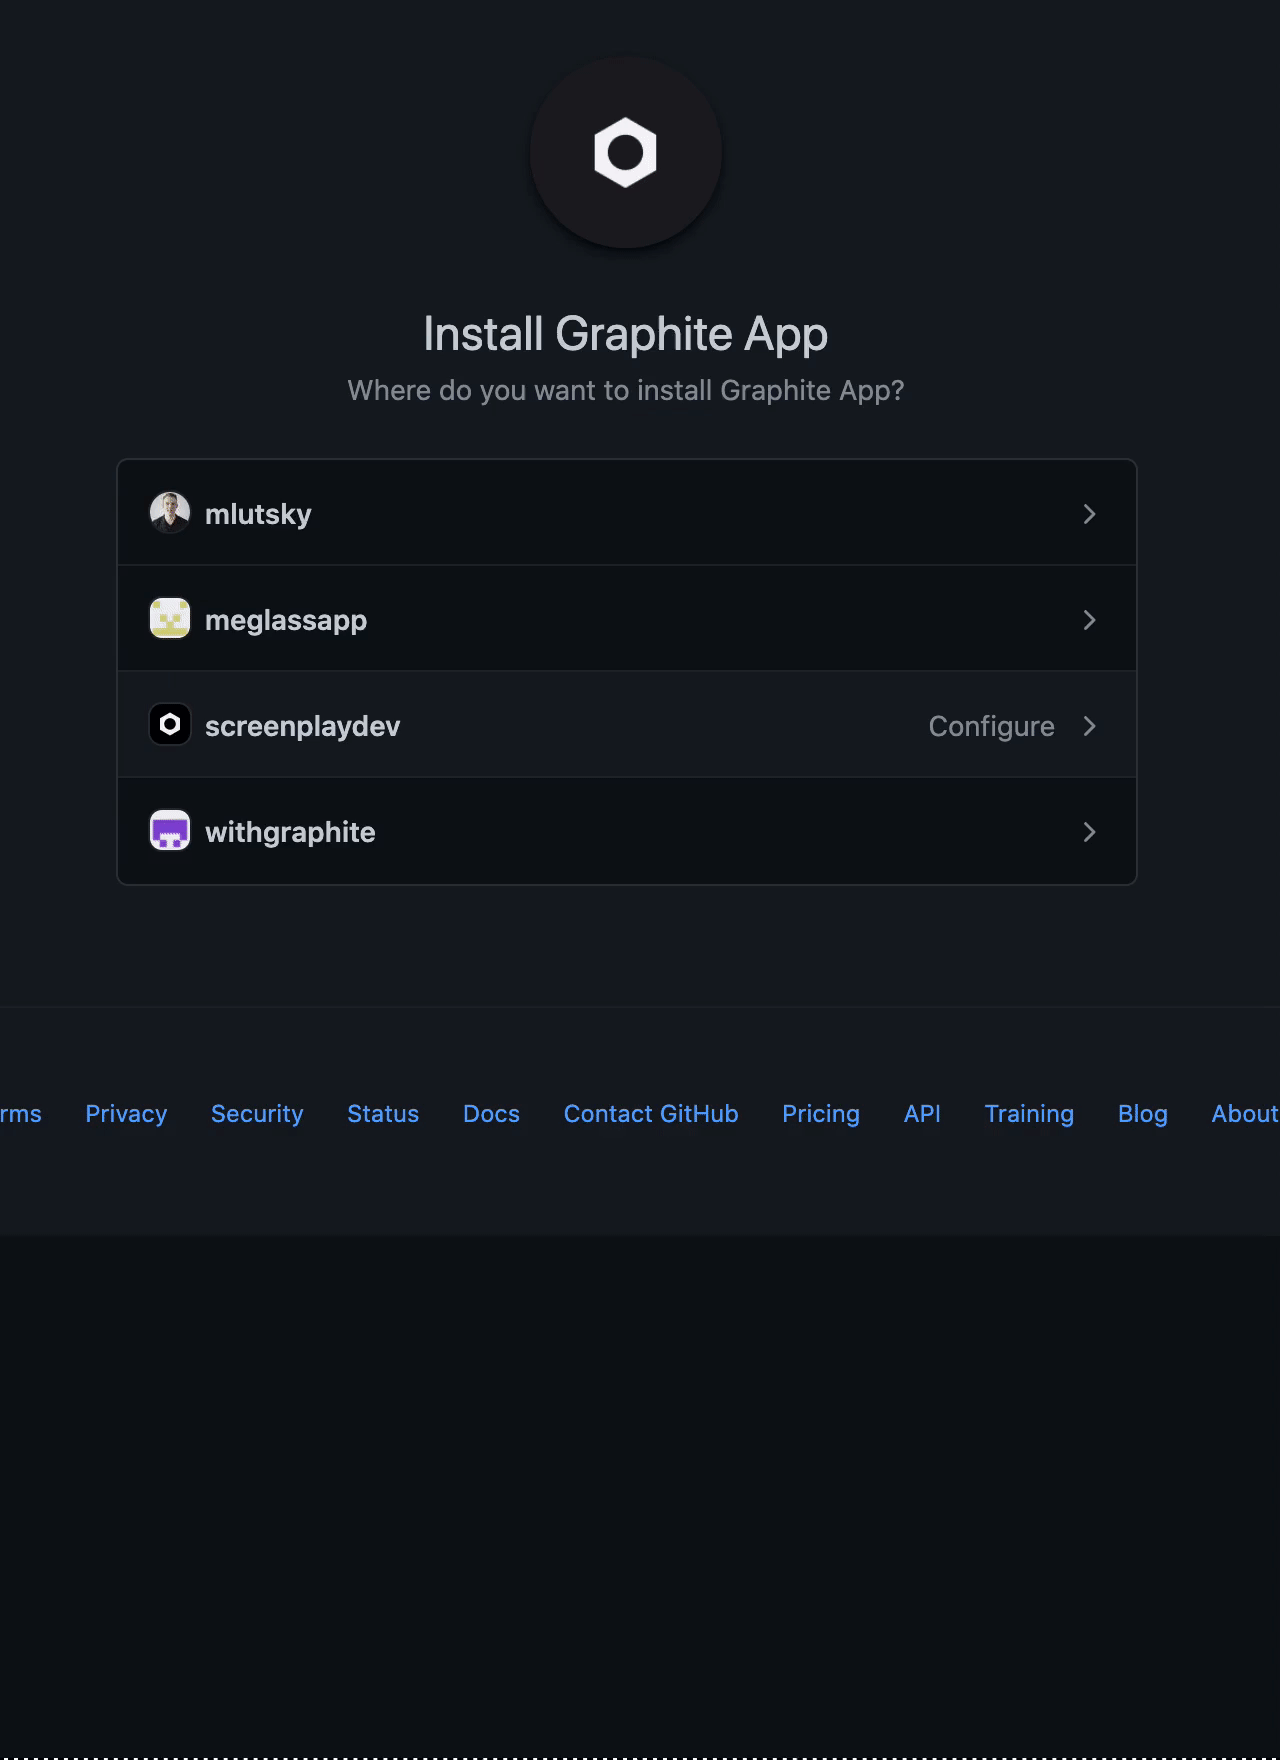This screenshot has width=1280, height=1760.
Task: Open the chevron arrow for withgraphite
Action: point(1090,832)
